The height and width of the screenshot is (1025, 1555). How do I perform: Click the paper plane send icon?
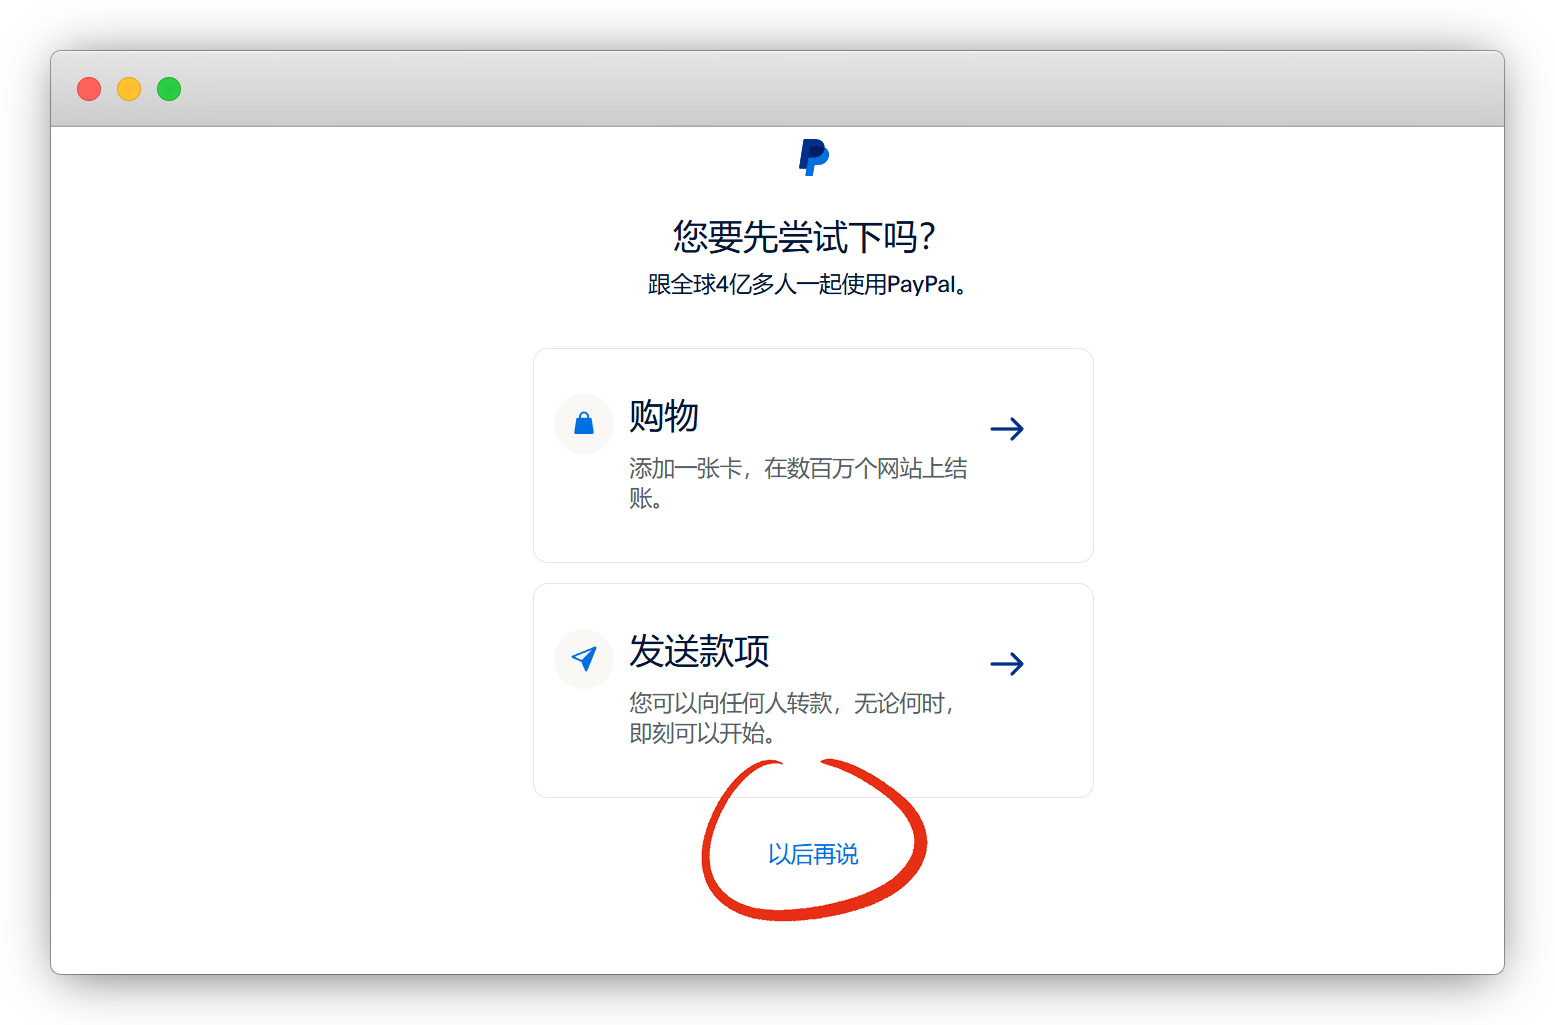pyautogui.click(x=584, y=658)
